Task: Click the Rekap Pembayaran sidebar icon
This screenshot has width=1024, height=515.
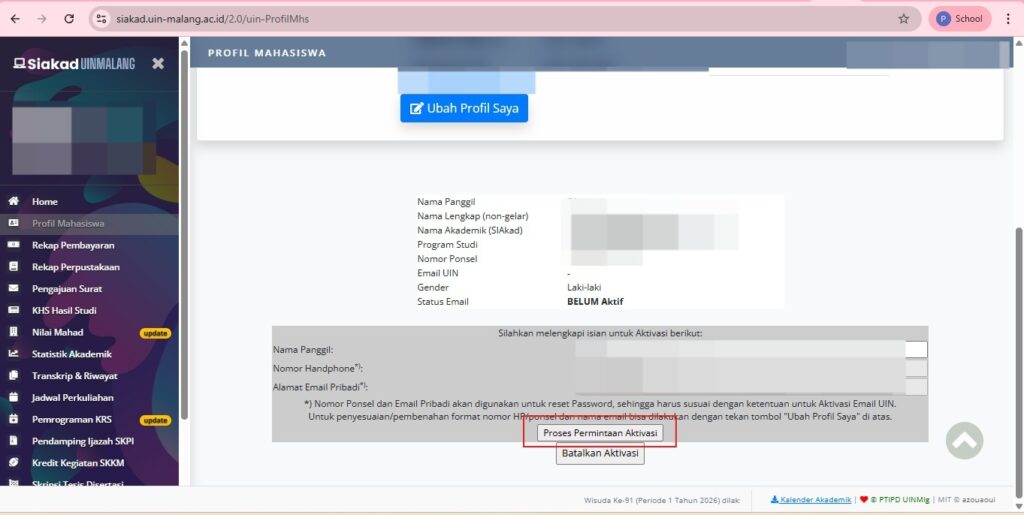Action: tap(14, 245)
